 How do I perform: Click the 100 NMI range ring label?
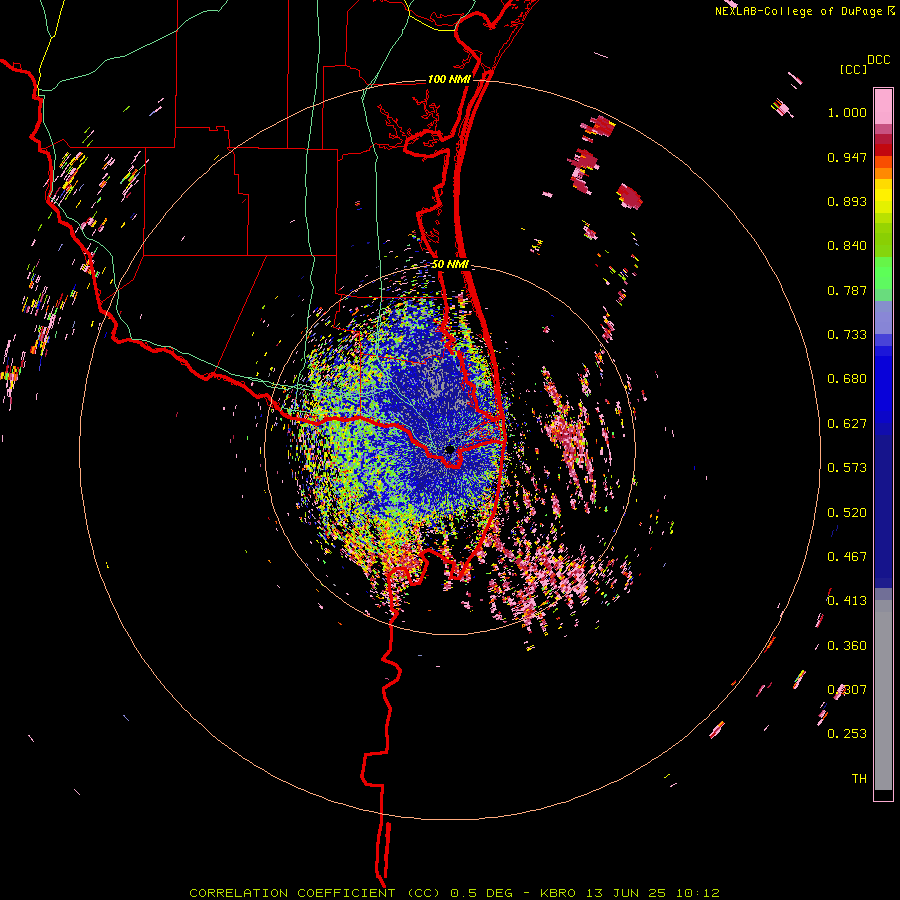coord(449,79)
